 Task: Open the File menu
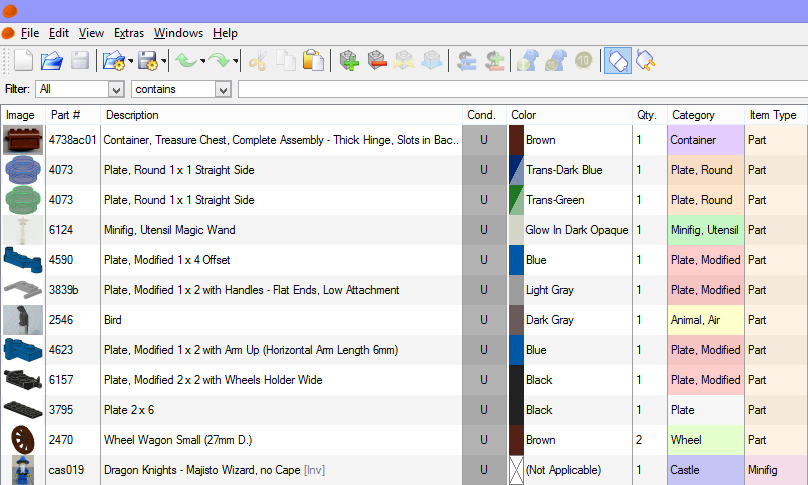click(x=30, y=33)
